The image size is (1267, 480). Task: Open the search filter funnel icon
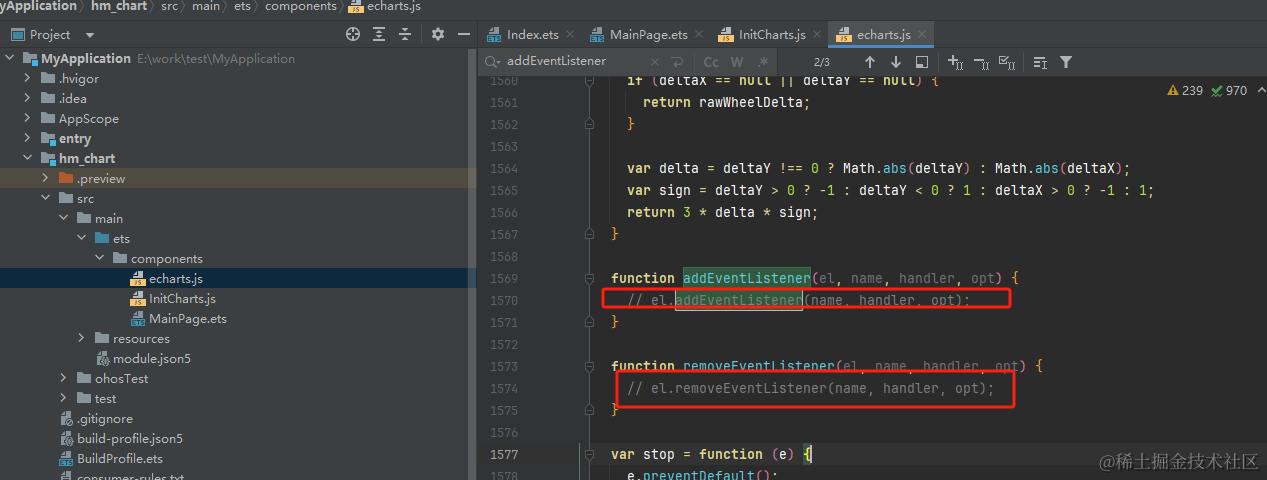pos(1066,62)
